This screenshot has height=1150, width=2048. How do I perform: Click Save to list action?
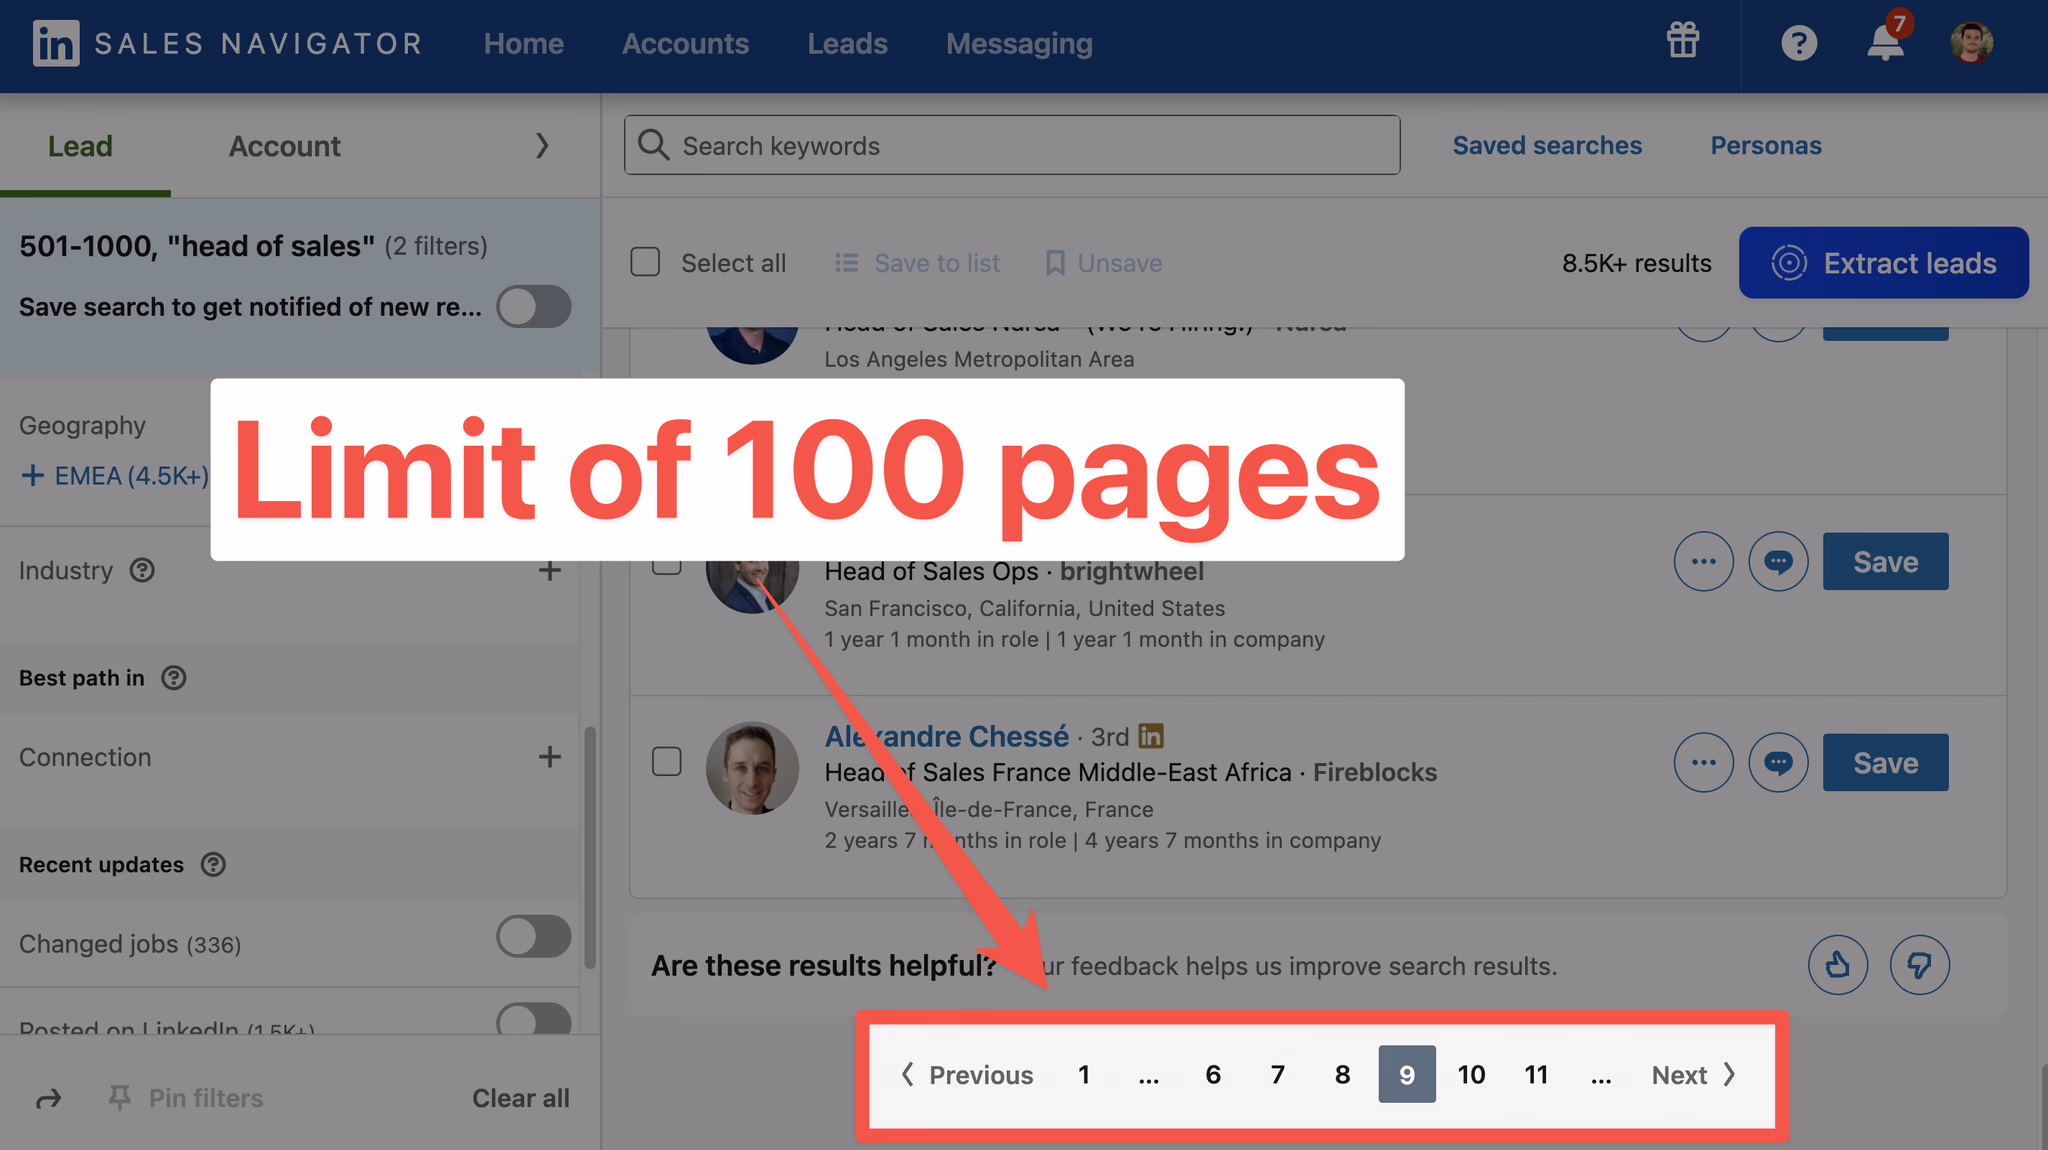click(x=917, y=263)
